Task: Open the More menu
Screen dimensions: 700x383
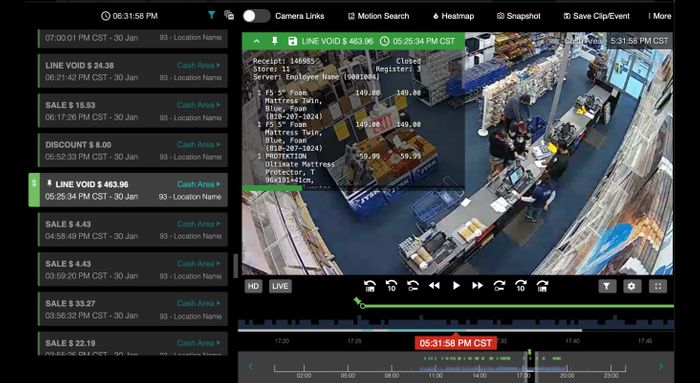Action: (x=659, y=16)
